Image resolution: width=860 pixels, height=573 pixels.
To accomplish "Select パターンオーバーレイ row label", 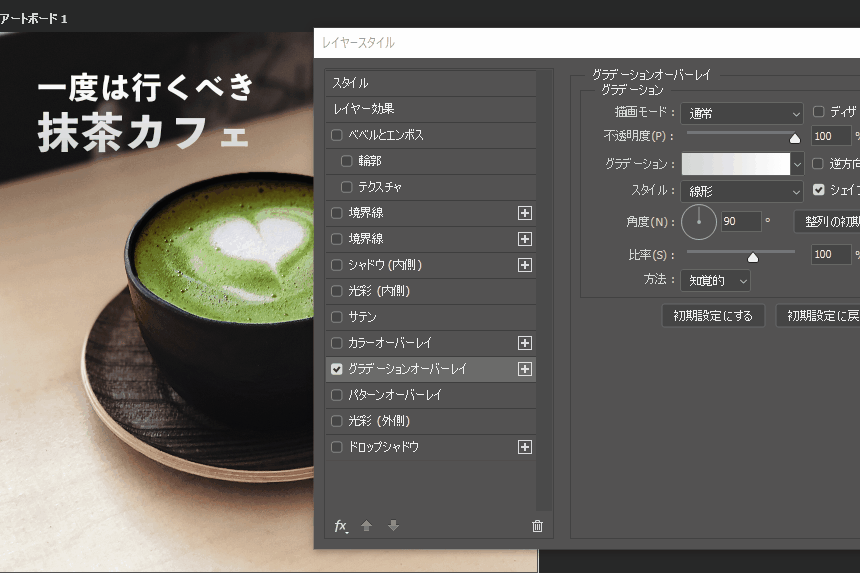I will (395, 395).
